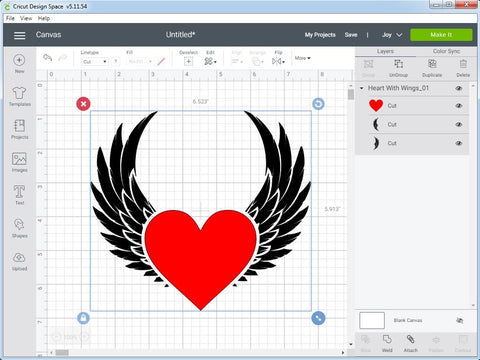Expand the More toolbar menu
This screenshot has width=480, height=360.
pos(302,58)
